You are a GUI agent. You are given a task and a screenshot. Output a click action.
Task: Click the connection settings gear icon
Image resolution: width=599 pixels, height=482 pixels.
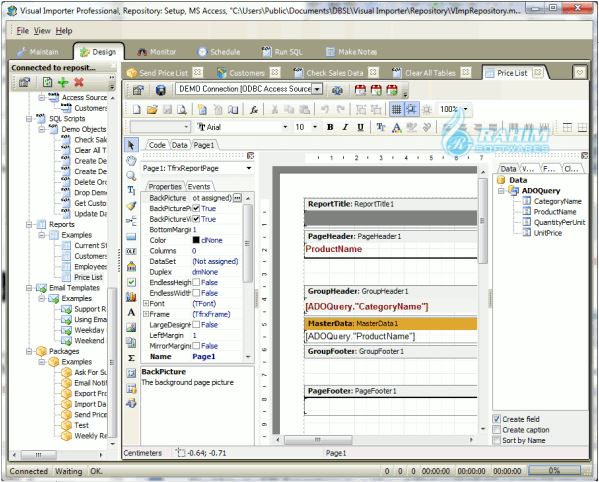tap(337, 90)
